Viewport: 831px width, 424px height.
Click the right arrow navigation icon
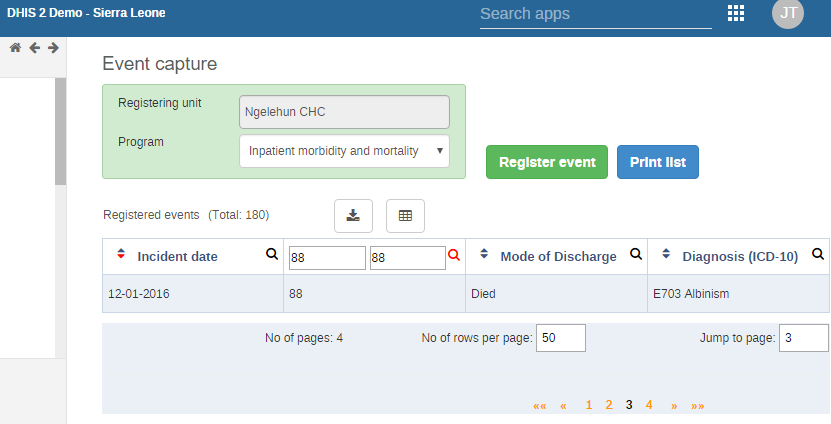pyautogui.click(x=53, y=48)
